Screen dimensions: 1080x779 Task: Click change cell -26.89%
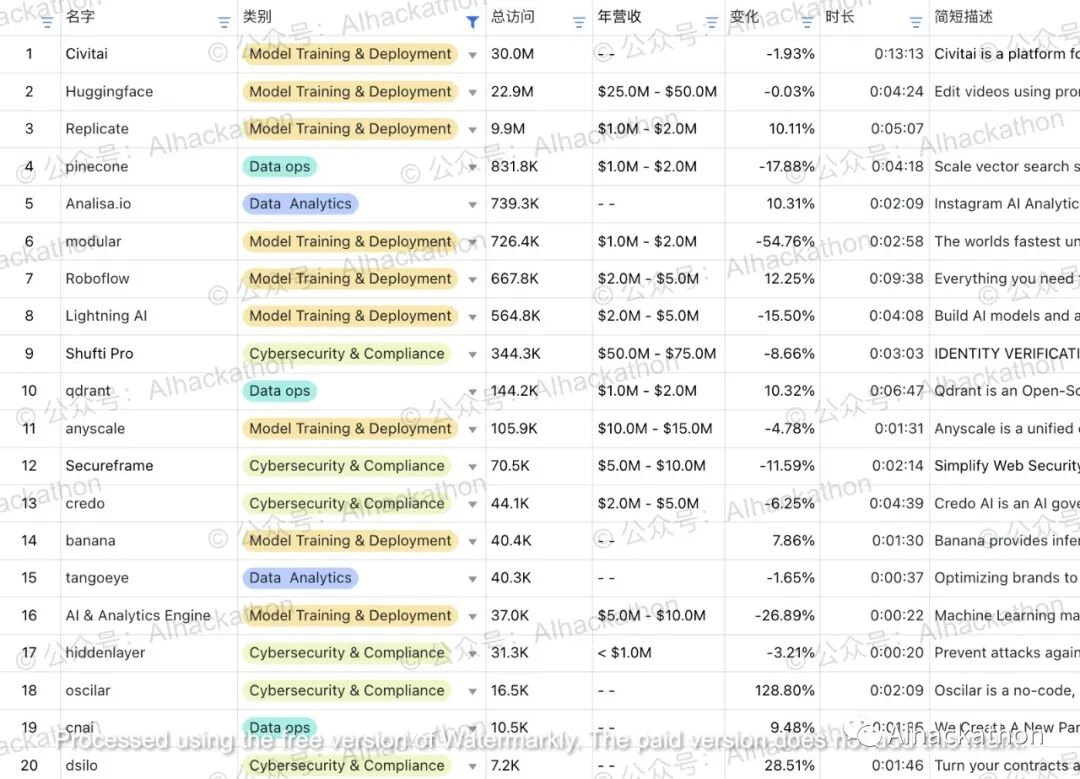[772, 615]
